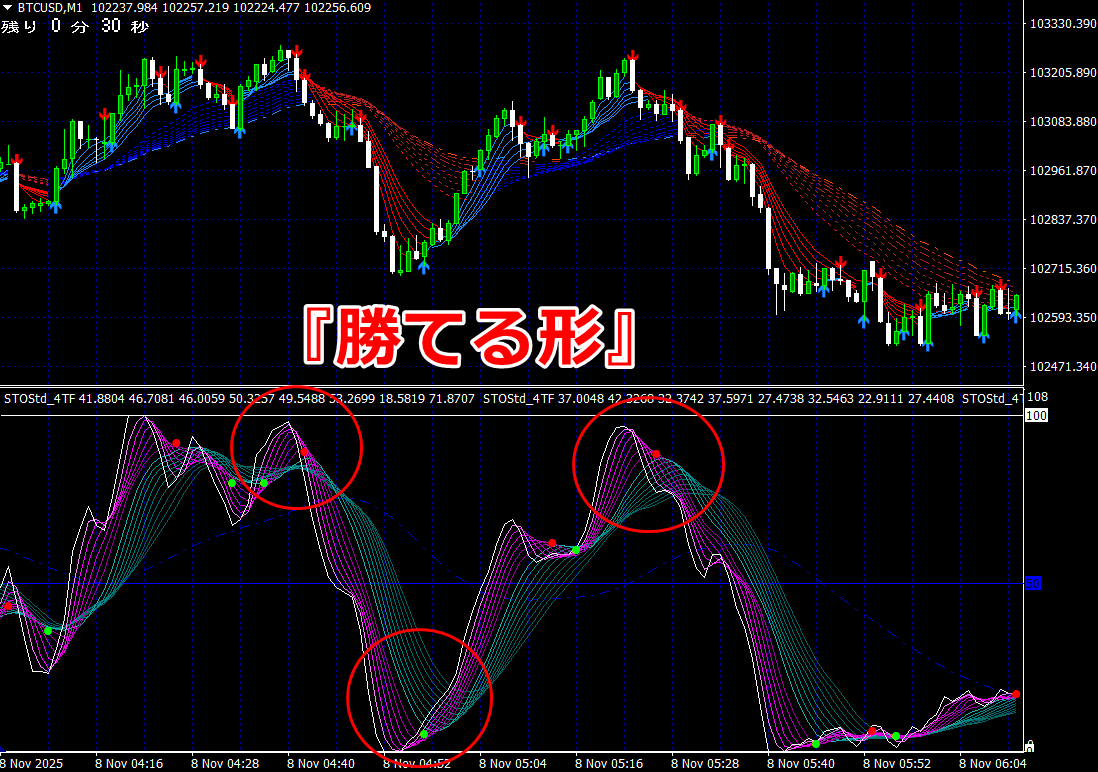This screenshot has height=772, width=1098.
Task: Click the 8 Nov 04:40 time label
Action: pos(321,764)
